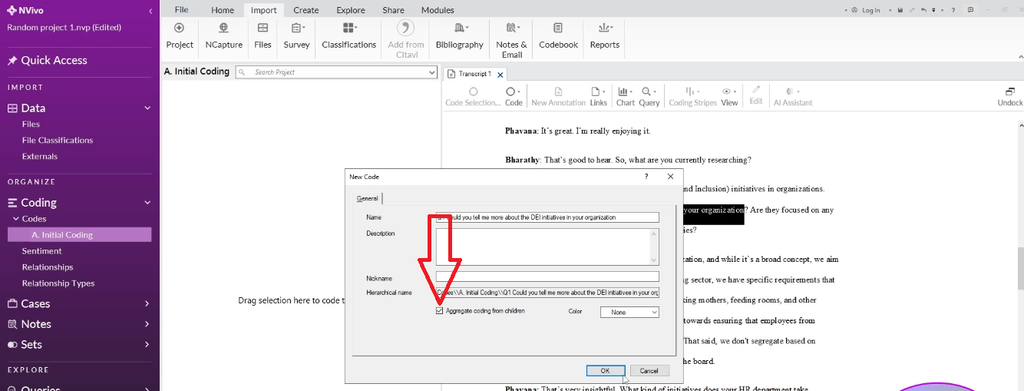1024x391 pixels.
Task: Switch to the Home ribbon tab
Action: pyautogui.click(x=223, y=10)
